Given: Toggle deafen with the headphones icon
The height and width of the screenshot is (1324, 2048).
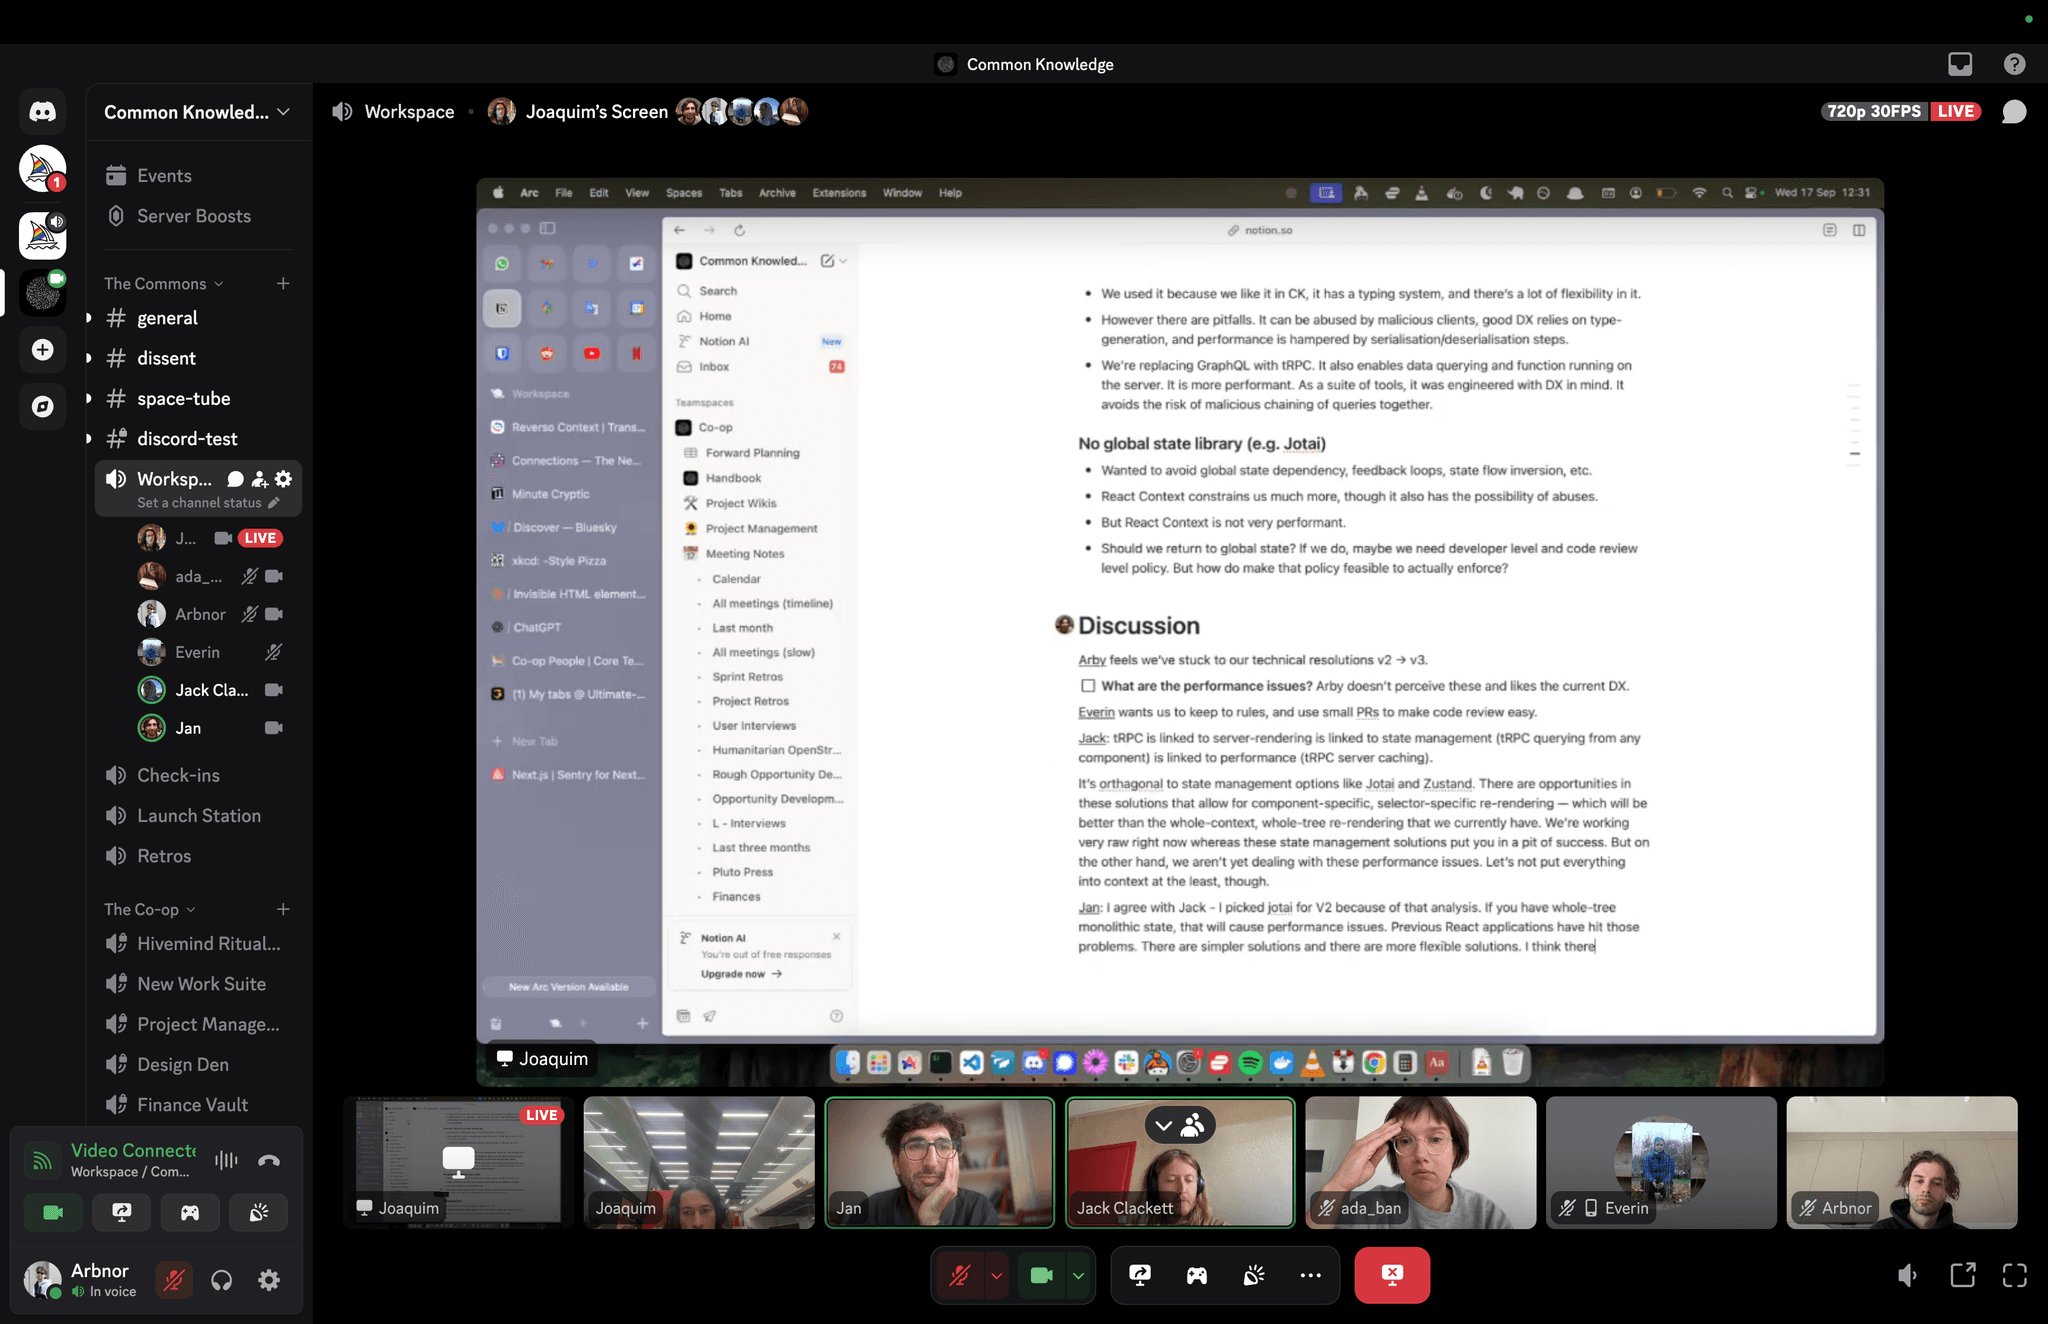Looking at the screenshot, I should pyautogui.click(x=222, y=1280).
